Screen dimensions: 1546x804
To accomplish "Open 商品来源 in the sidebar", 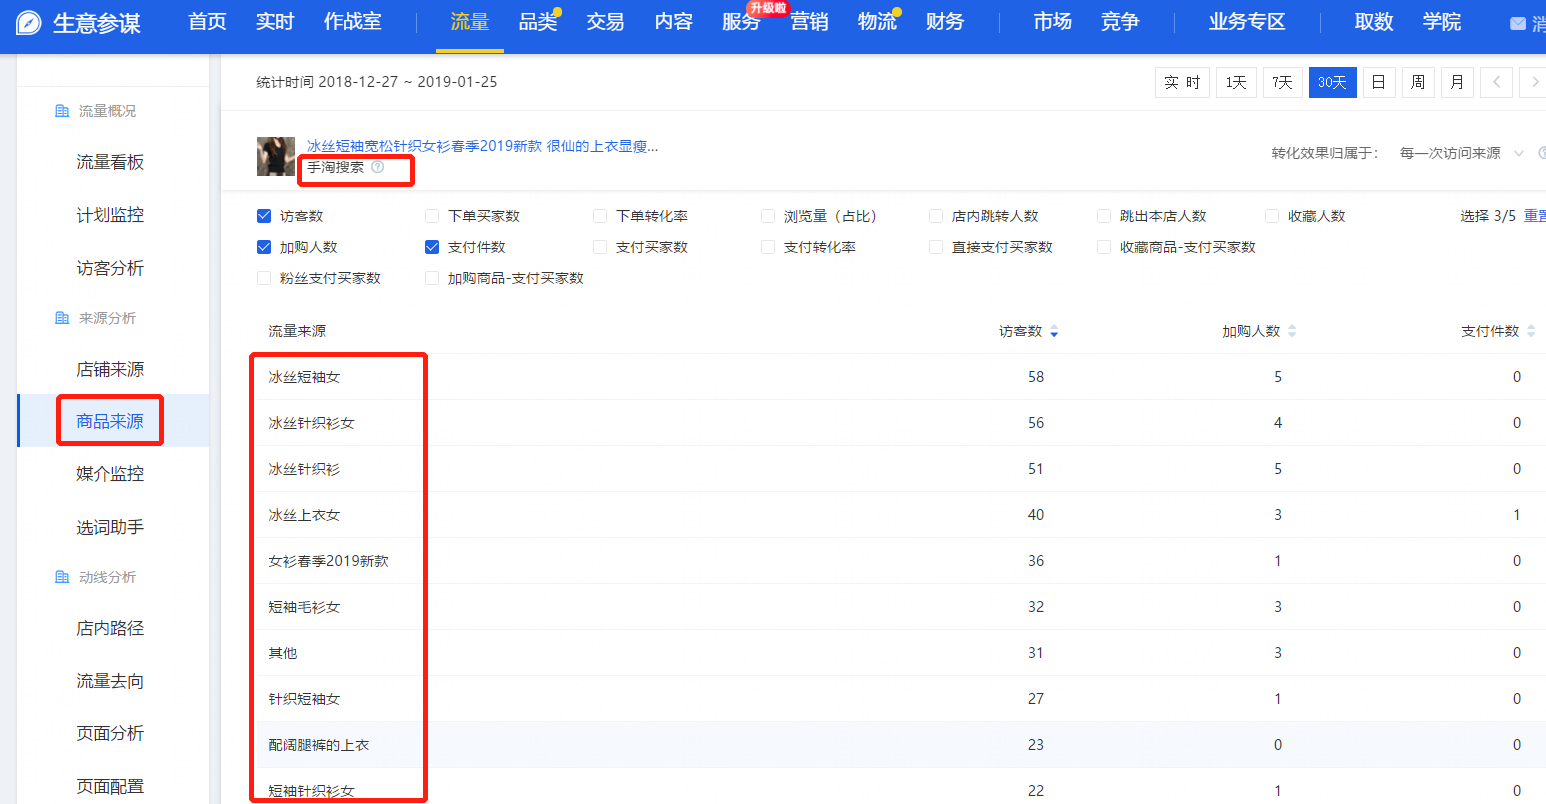I will pos(110,421).
